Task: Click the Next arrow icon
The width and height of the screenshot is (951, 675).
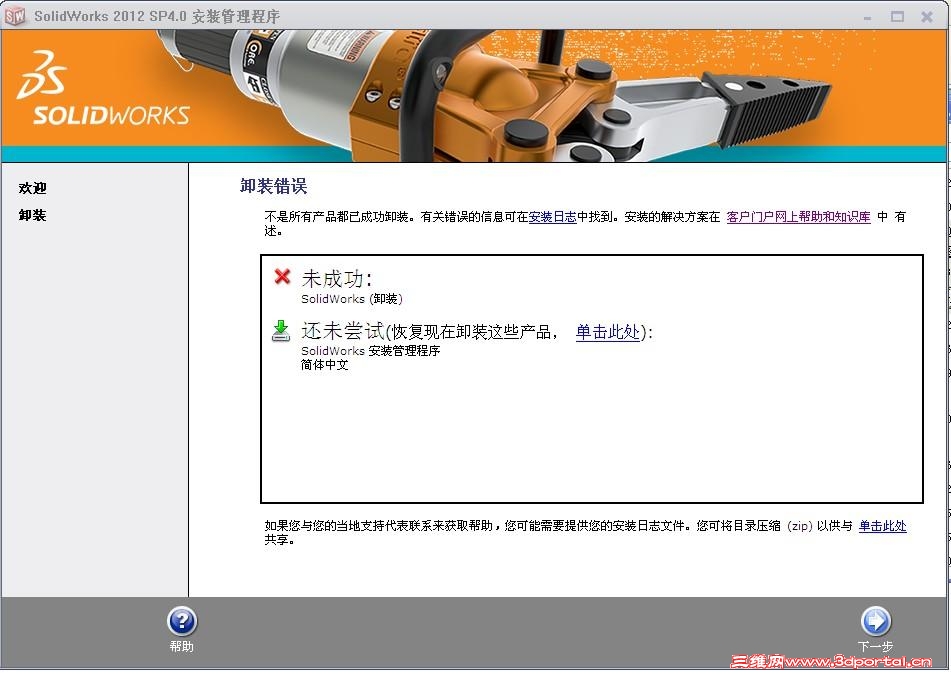Action: [876, 622]
